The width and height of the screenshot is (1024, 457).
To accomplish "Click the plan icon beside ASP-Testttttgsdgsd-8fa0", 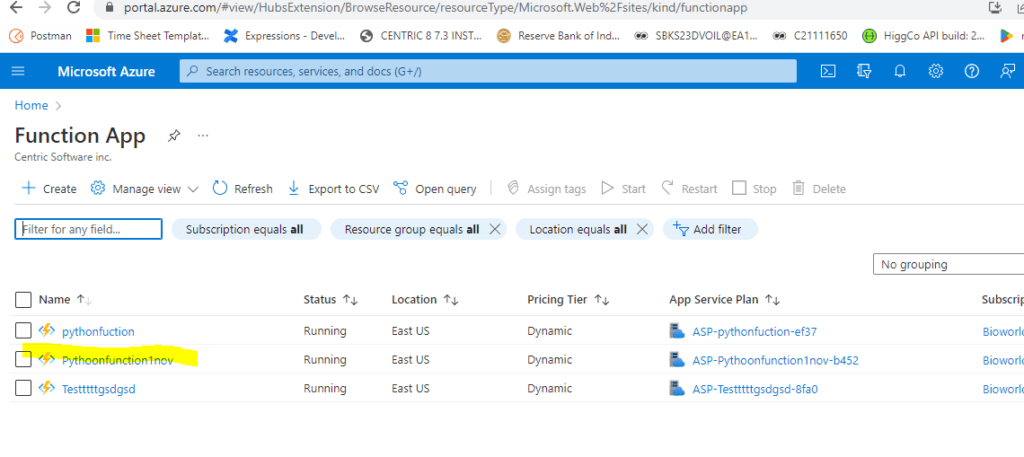I will pos(677,388).
